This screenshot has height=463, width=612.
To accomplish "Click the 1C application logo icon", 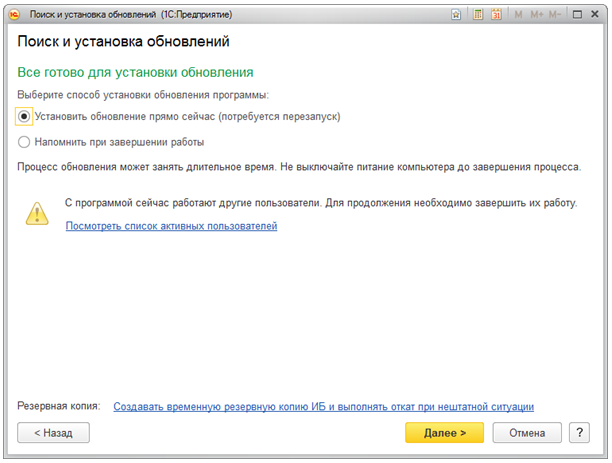I will click(x=15, y=15).
